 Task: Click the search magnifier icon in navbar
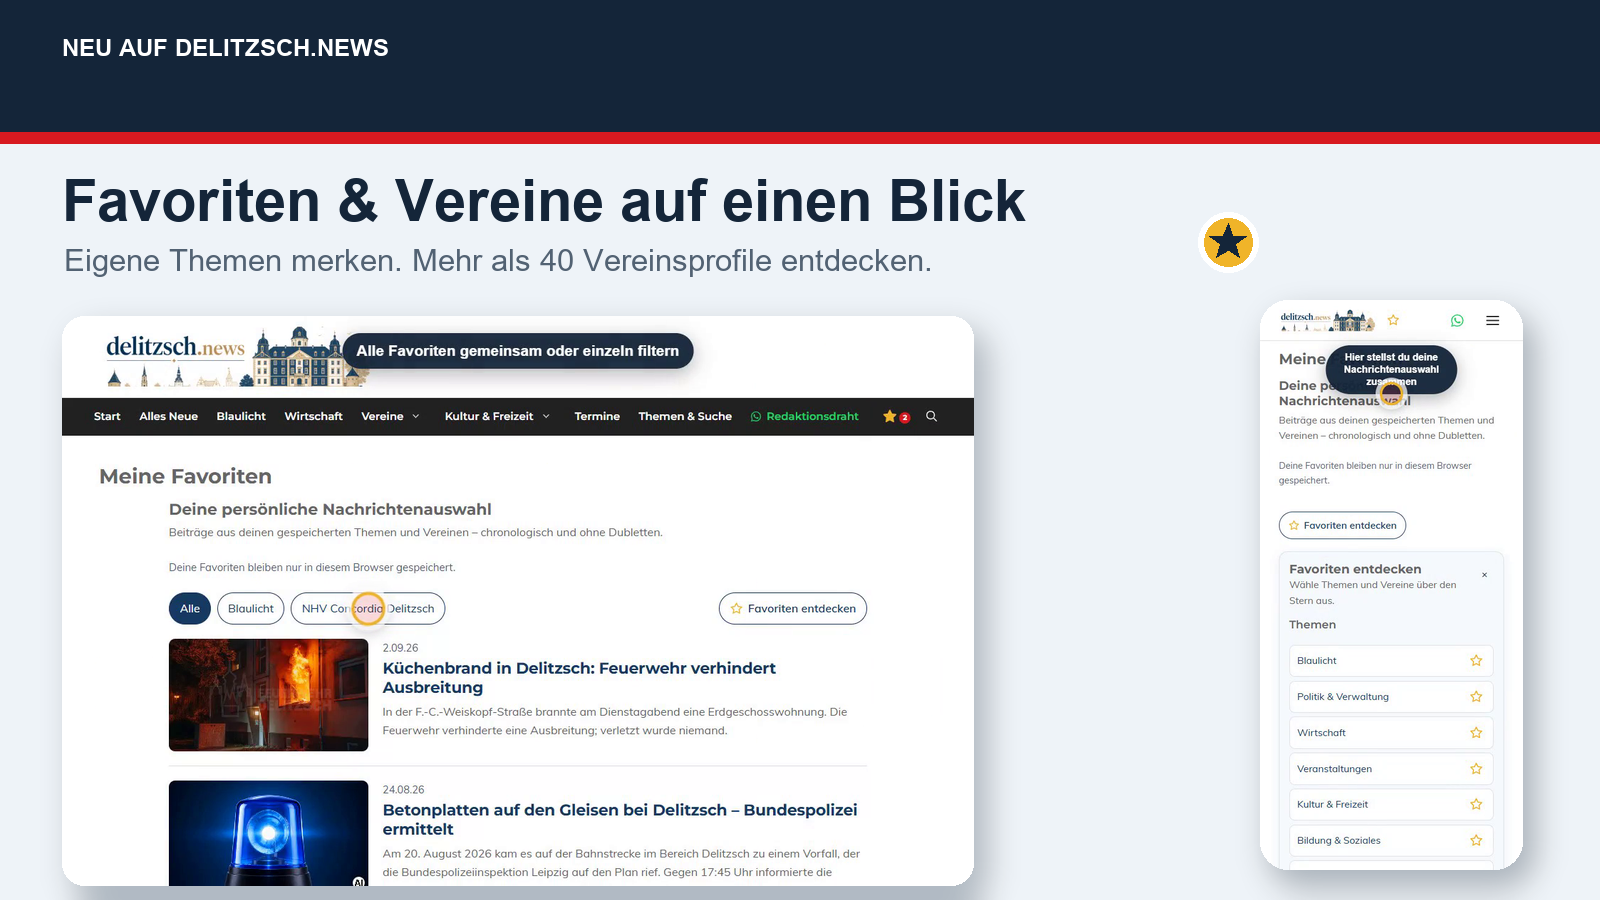coord(931,416)
